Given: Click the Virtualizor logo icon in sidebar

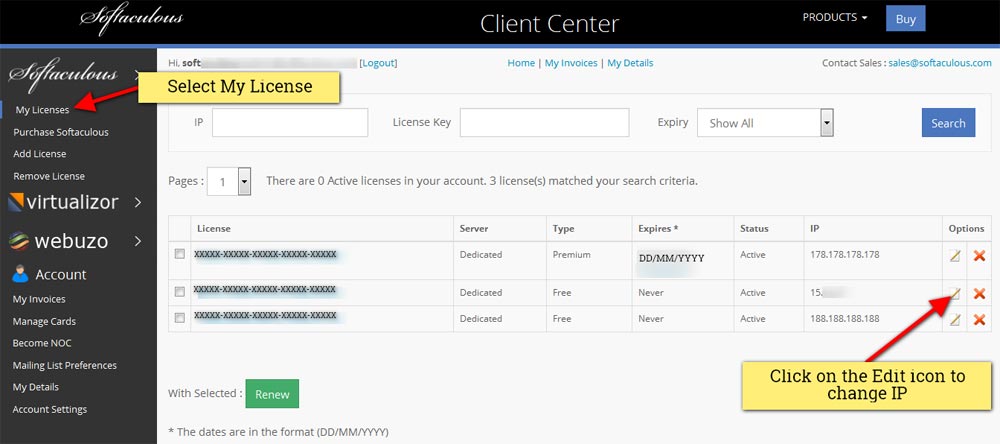Looking at the screenshot, I should click(16, 202).
